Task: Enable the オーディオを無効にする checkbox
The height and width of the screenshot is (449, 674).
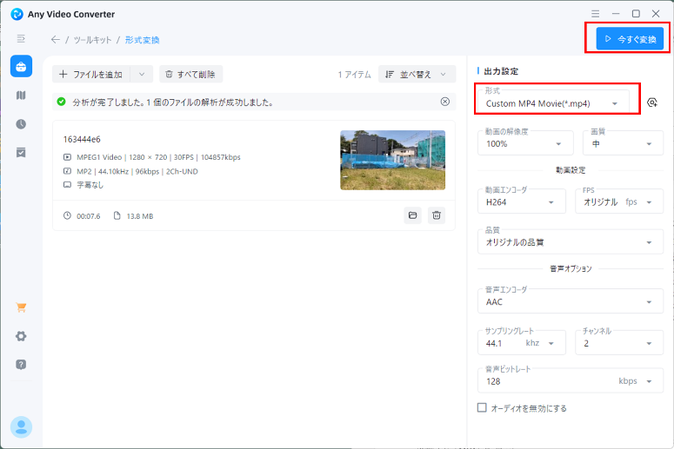Action: [482, 408]
